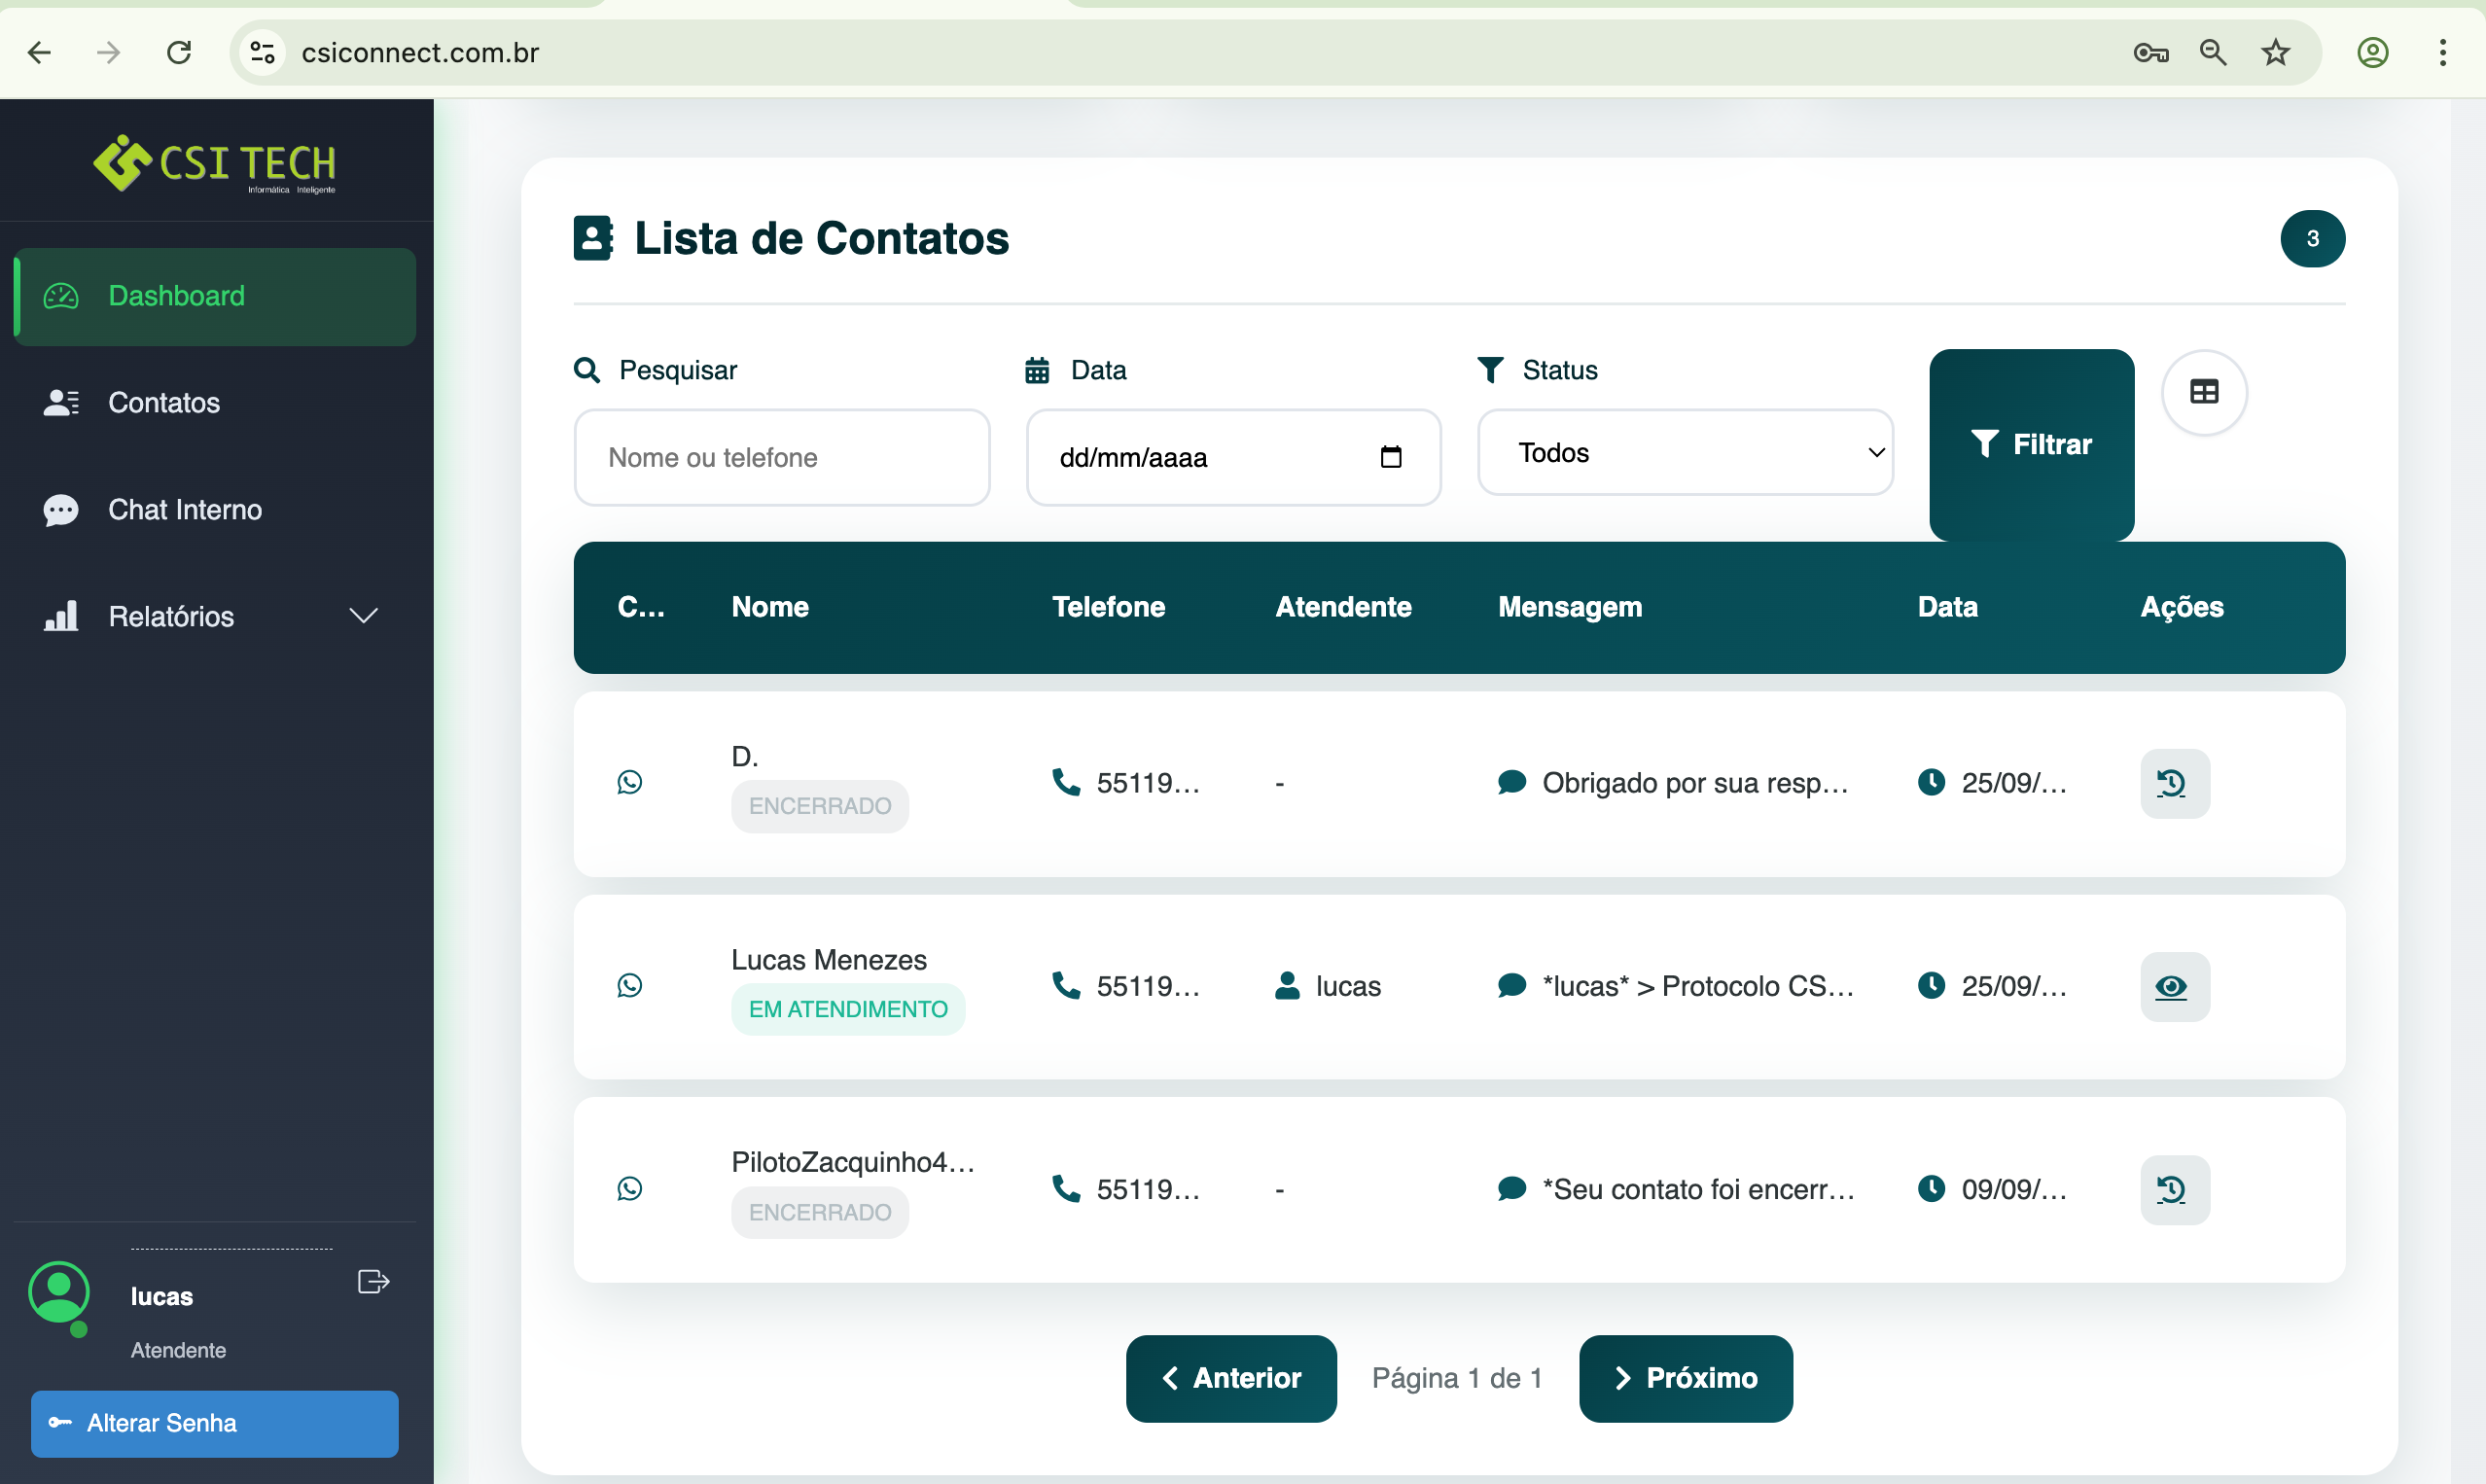The height and width of the screenshot is (1484, 2486).
Task: Open history action on the first contact row
Action: pos(2174,784)
